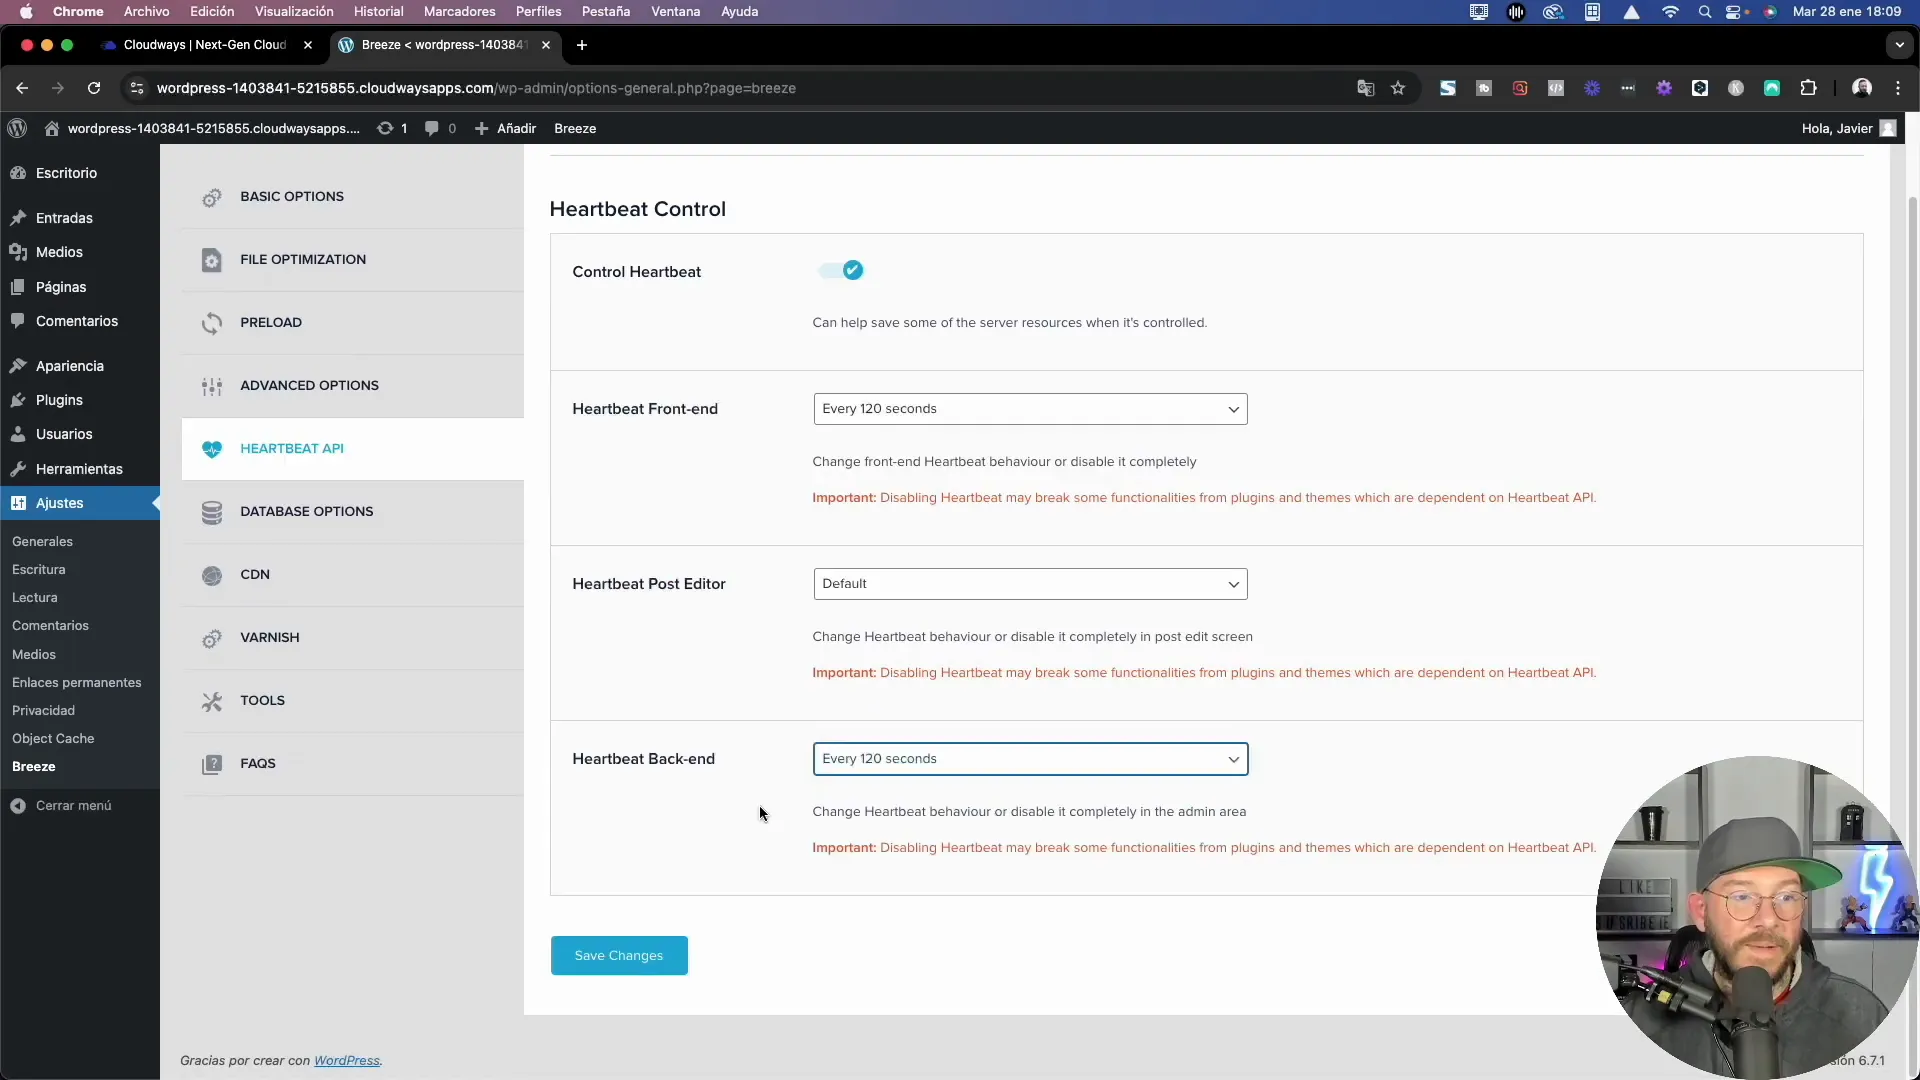Click Hola, Javier profile link

point(1848,128)
